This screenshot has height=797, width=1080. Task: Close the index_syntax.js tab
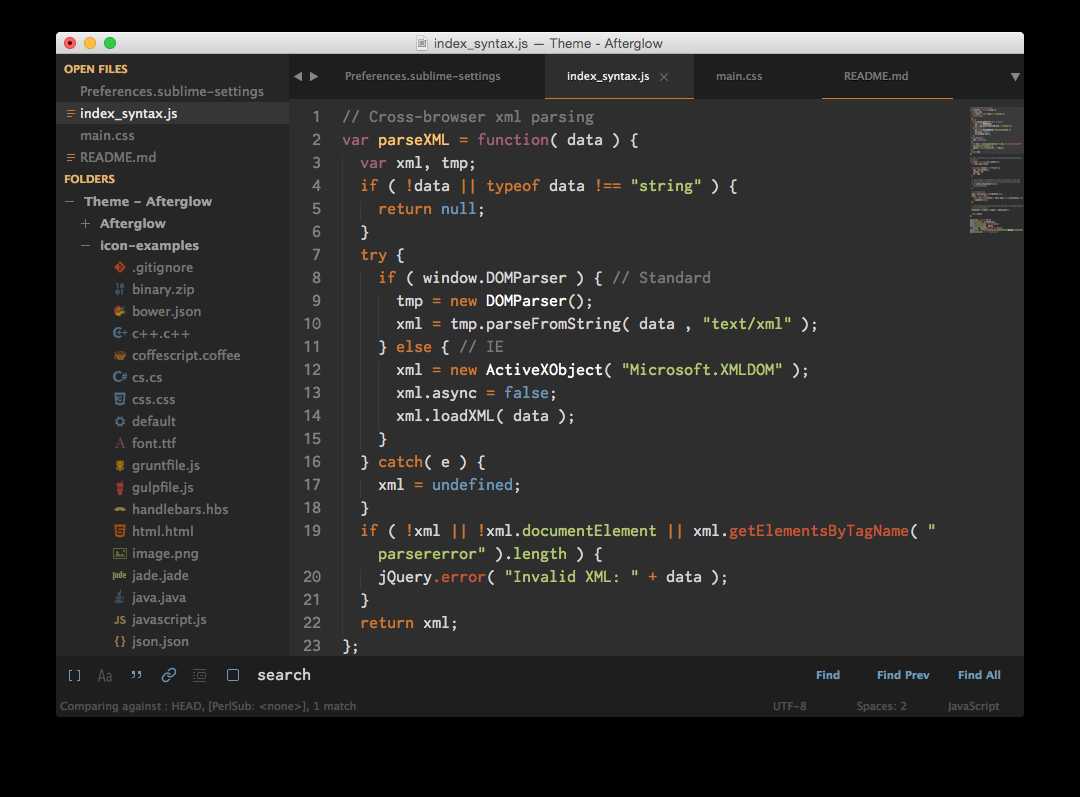(x=664, y=77)
